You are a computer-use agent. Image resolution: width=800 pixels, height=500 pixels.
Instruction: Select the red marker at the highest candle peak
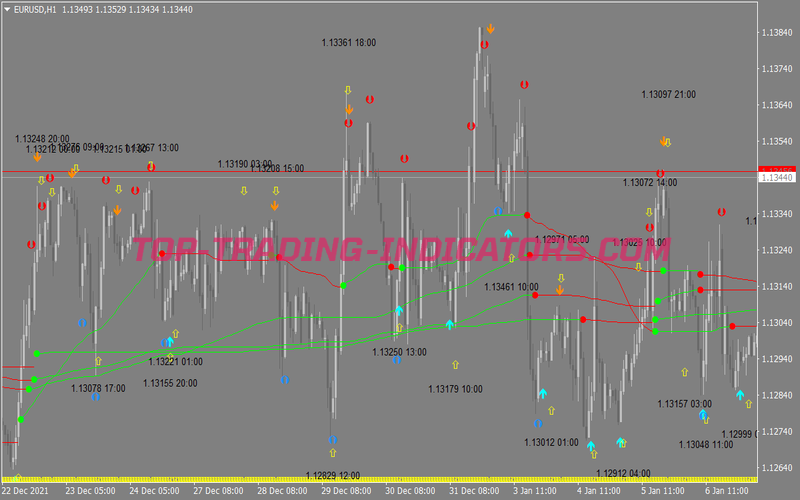[484, 45]
